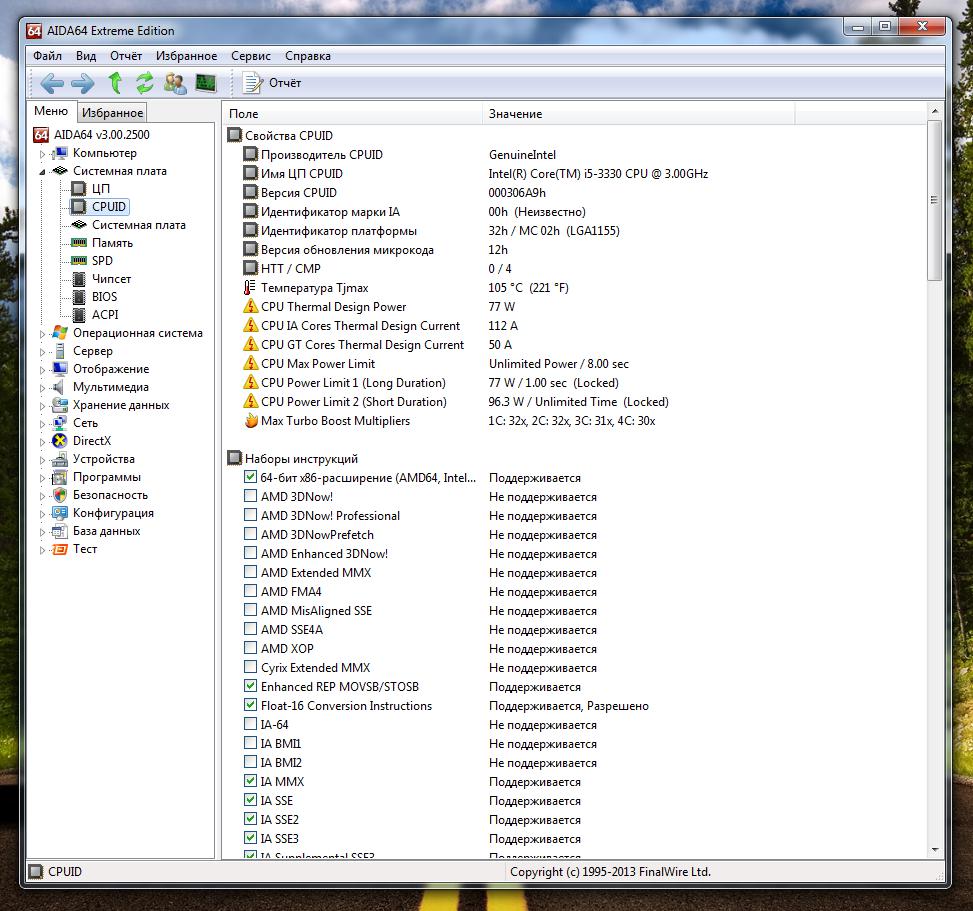Switch to the Избранное tab
Screen dimensions: 973x911
tap(112, 113)
